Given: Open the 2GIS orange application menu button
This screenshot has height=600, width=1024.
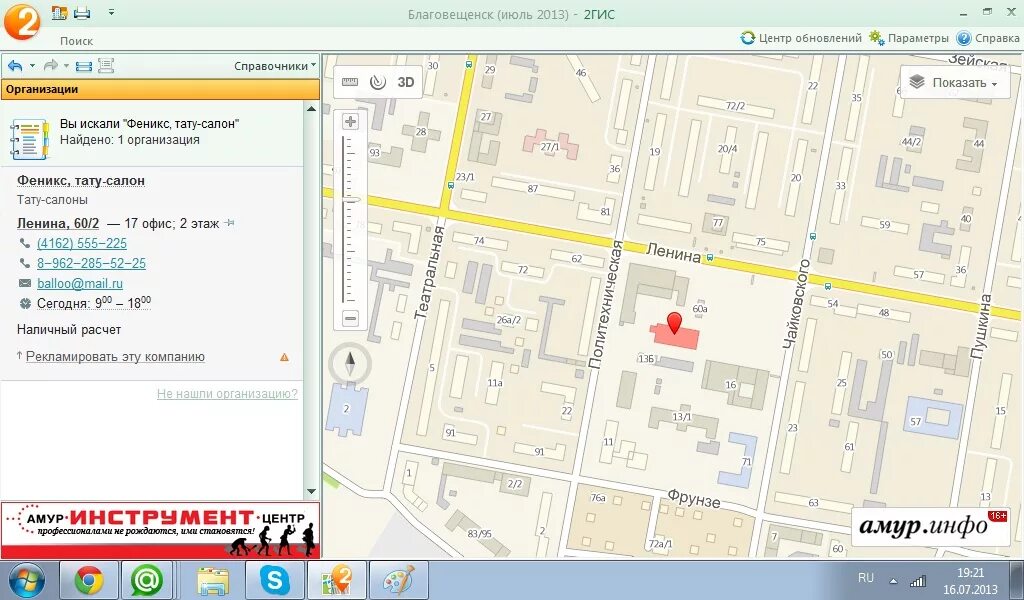Looking at the screenshot, I should coord(22,21).
